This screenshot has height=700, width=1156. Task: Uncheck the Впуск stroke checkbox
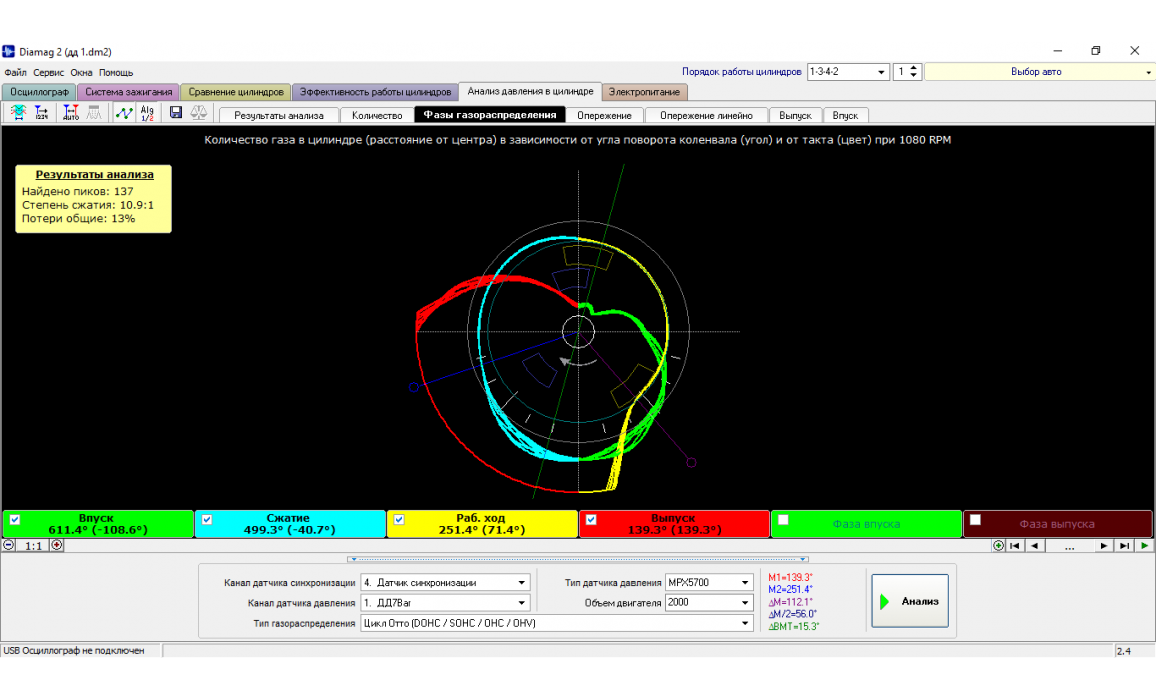(x=15, y=519)
